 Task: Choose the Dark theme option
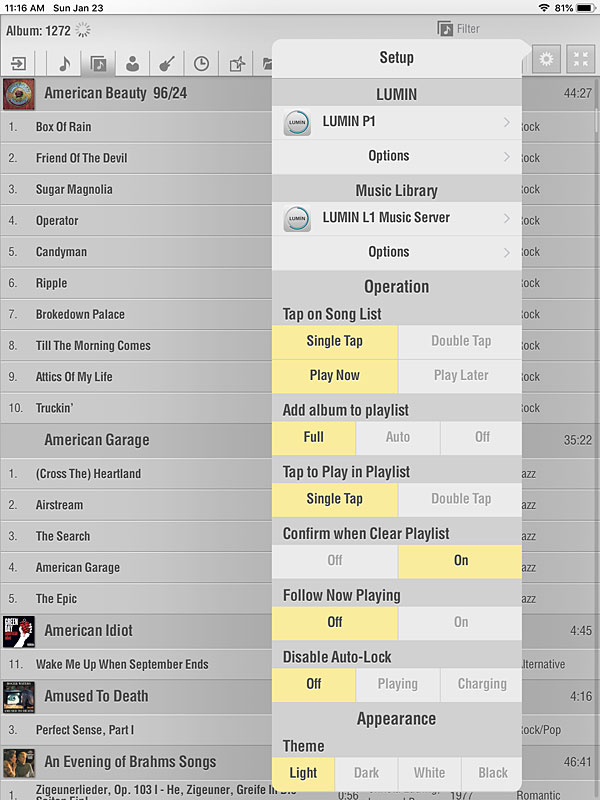coord(366,773)
